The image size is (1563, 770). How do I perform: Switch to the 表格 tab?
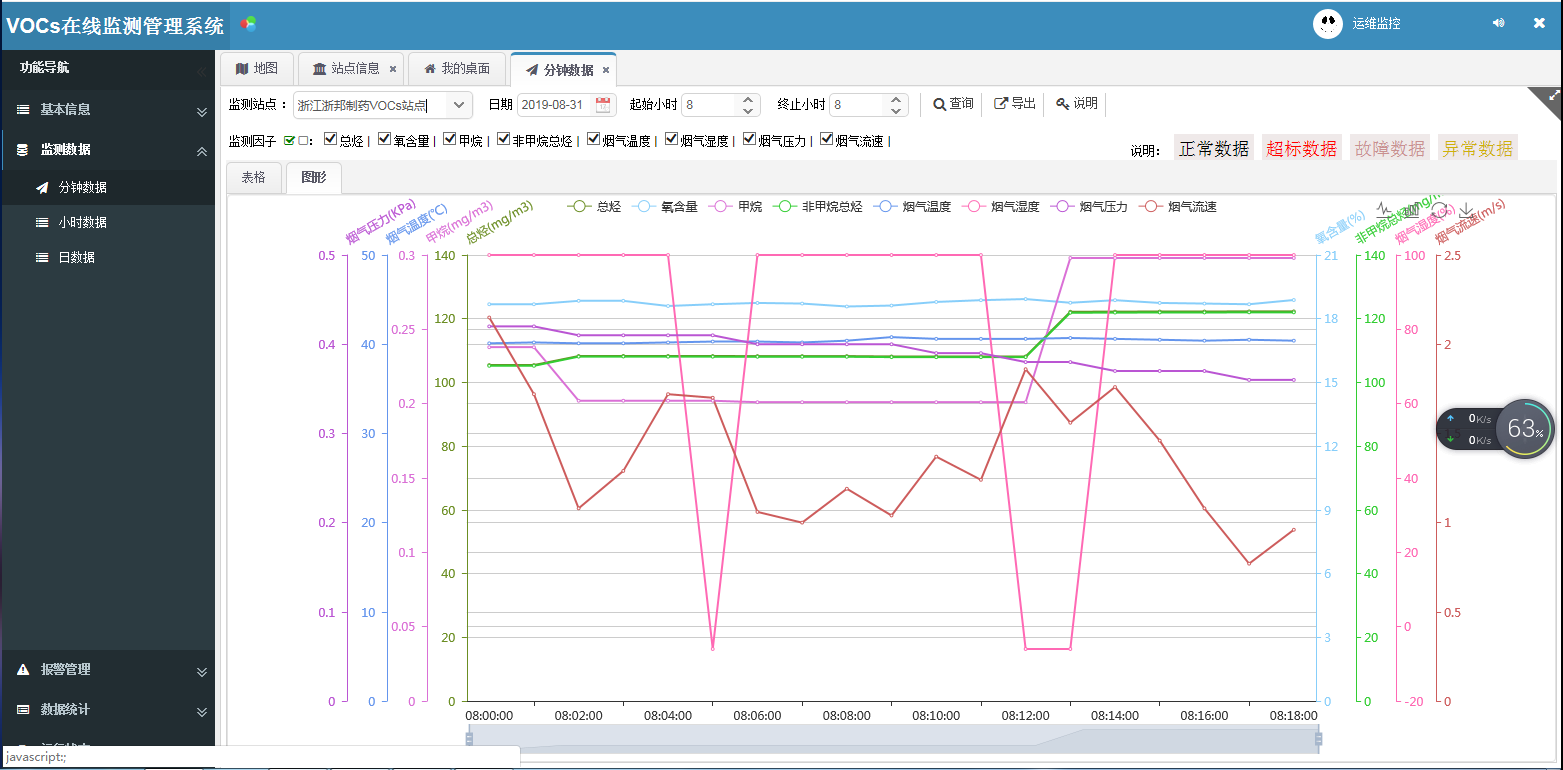tap(254, 177)
